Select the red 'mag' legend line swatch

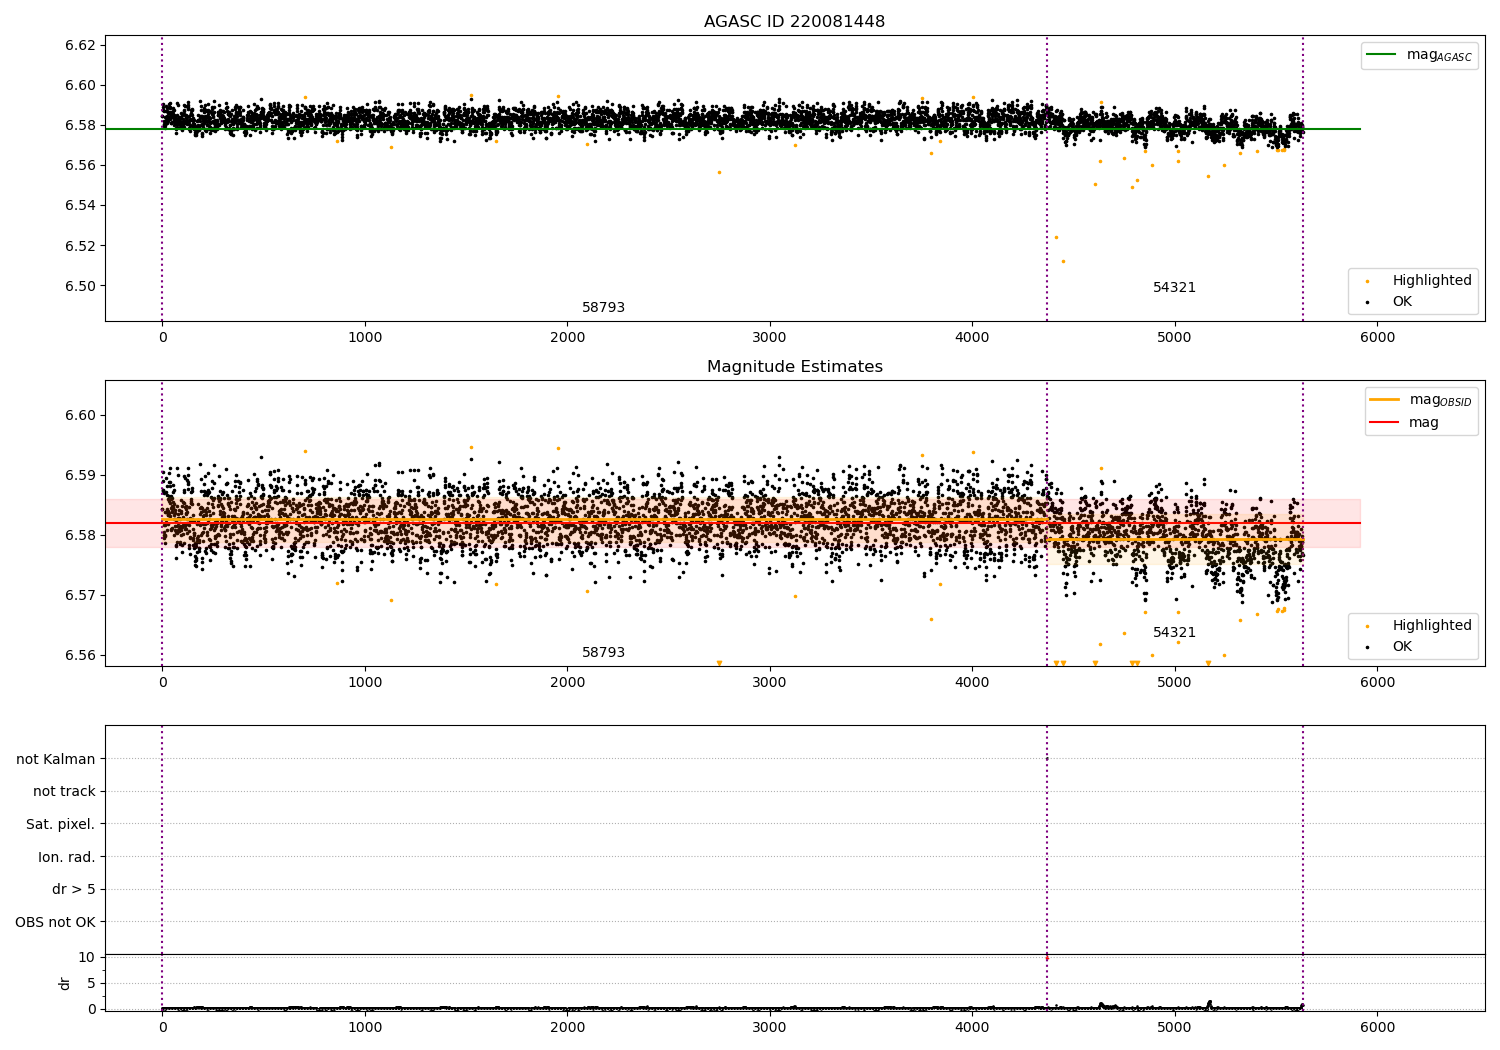pos(1385,422)
